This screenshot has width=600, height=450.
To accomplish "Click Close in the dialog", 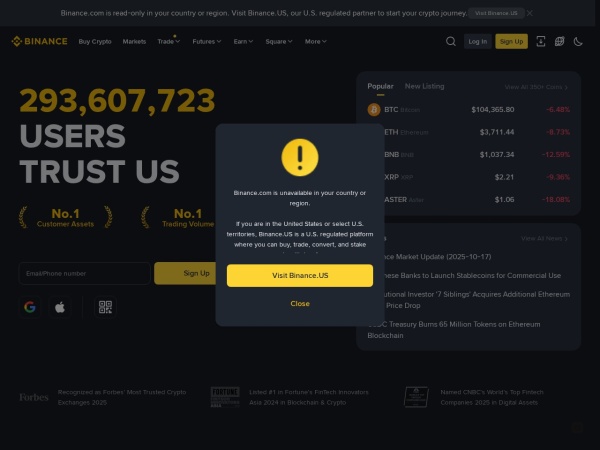I will 300,303.
